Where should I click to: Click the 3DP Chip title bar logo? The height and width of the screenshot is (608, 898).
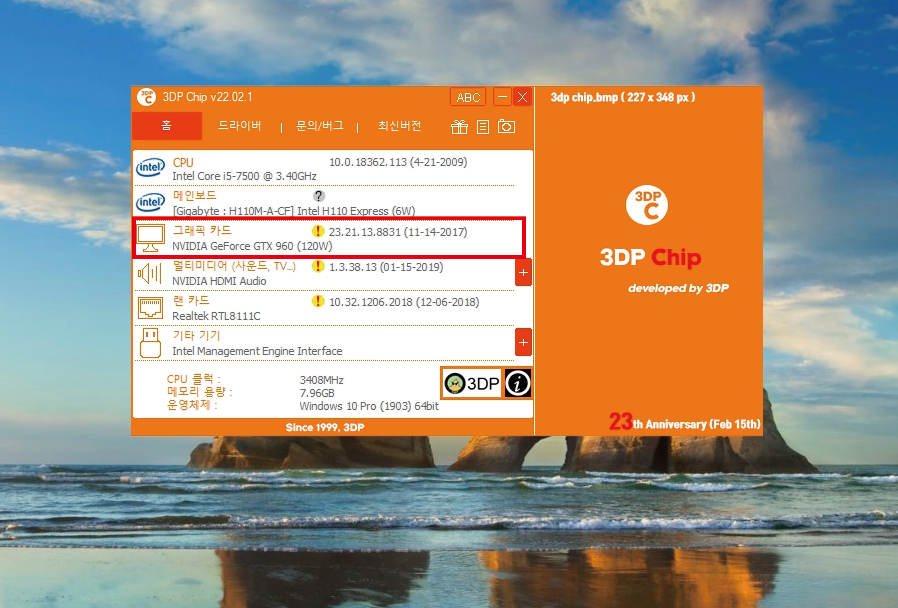(146, 97)
